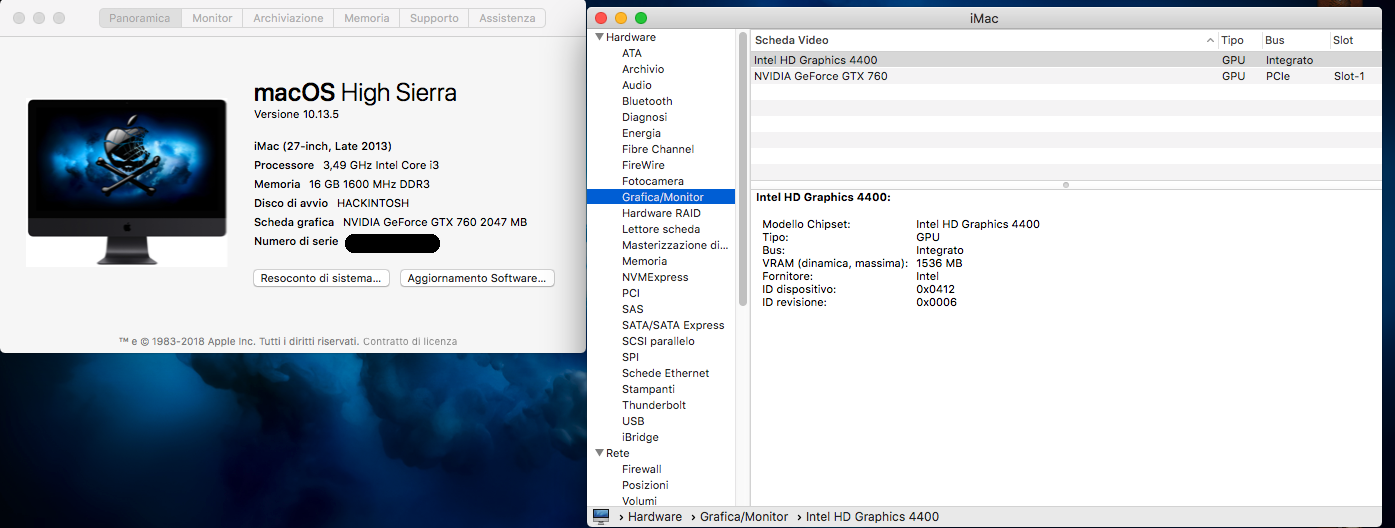Open the Assistenza tab

click(507, 18)
